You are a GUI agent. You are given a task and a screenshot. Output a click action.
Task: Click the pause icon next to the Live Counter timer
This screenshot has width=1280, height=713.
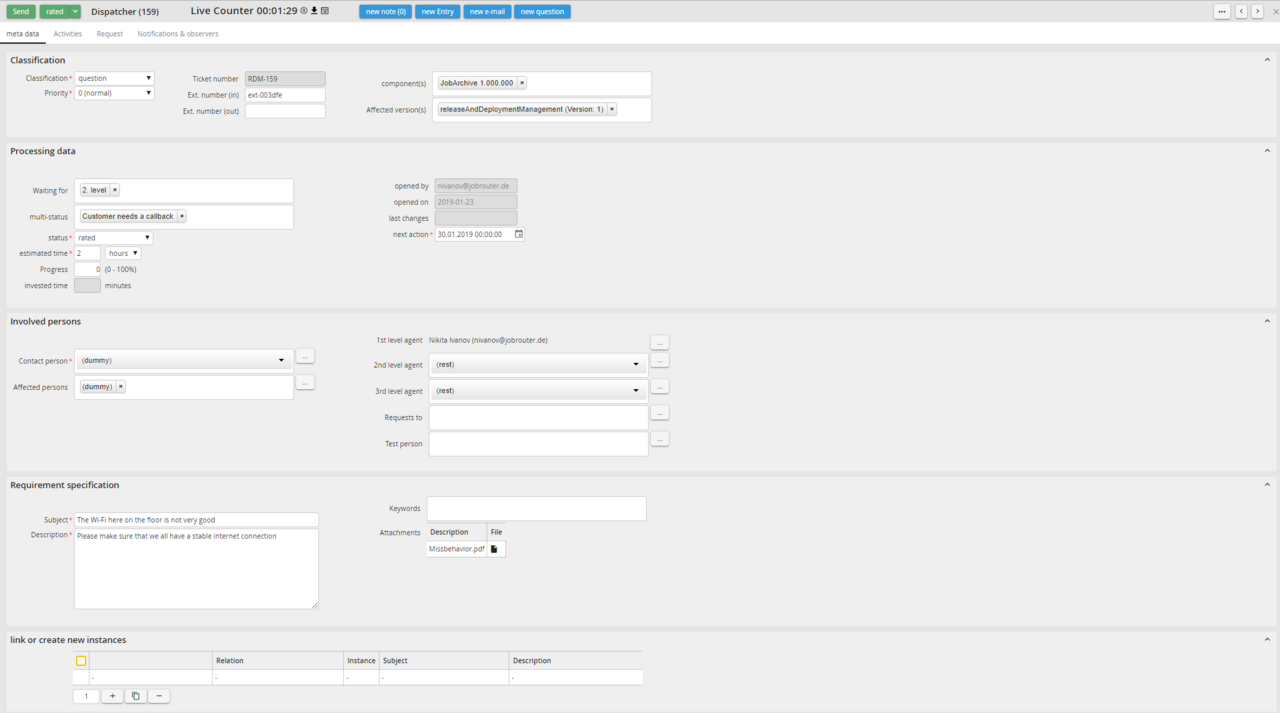[x=304, y=11]
